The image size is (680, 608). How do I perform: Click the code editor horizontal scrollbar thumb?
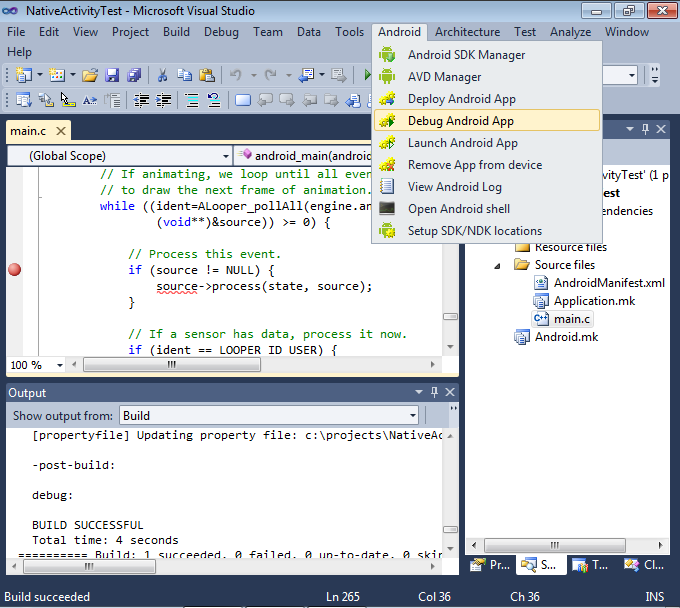tap(172, 365)
